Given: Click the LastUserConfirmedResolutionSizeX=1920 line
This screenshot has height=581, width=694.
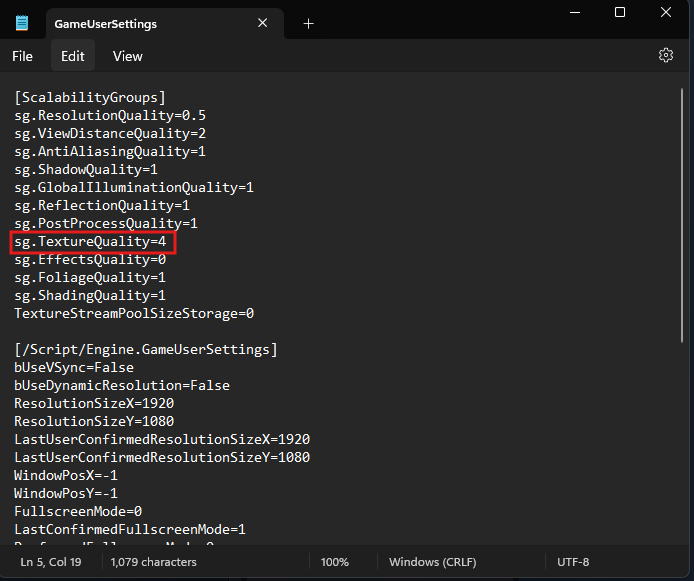Looking at the screenshot, I should [x=162, y=439].
